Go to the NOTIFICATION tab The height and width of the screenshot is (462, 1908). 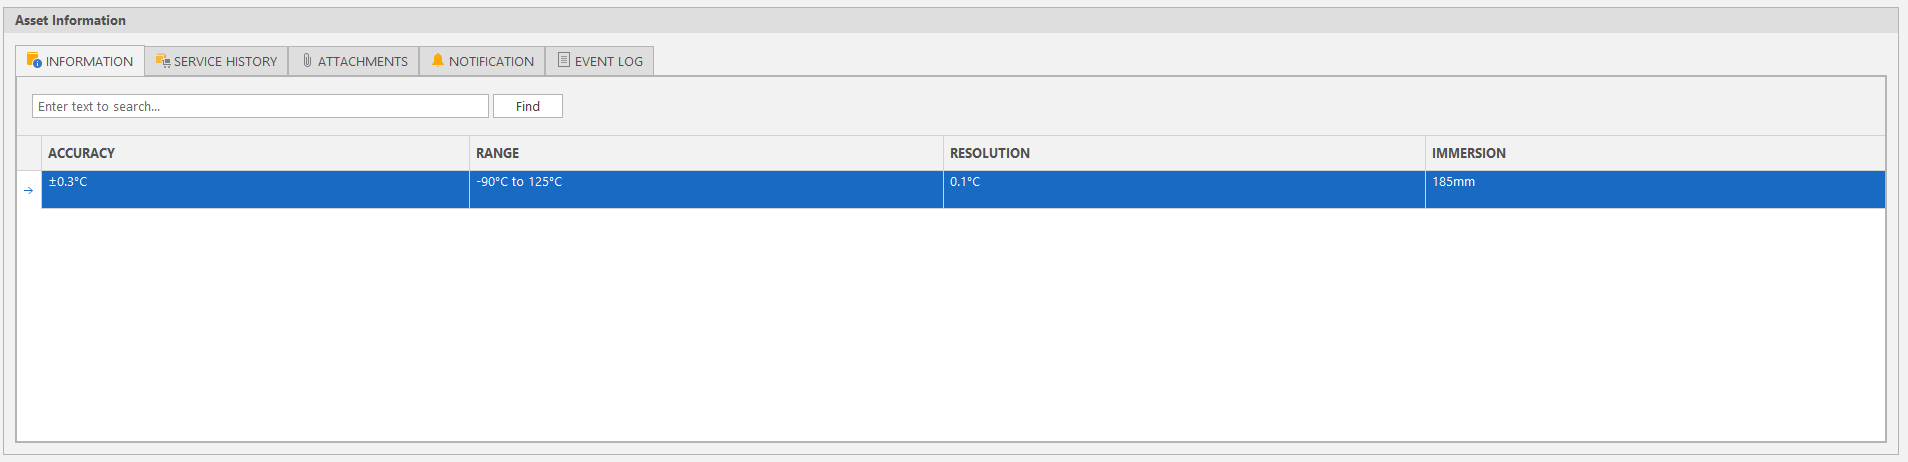pos(482,61)
